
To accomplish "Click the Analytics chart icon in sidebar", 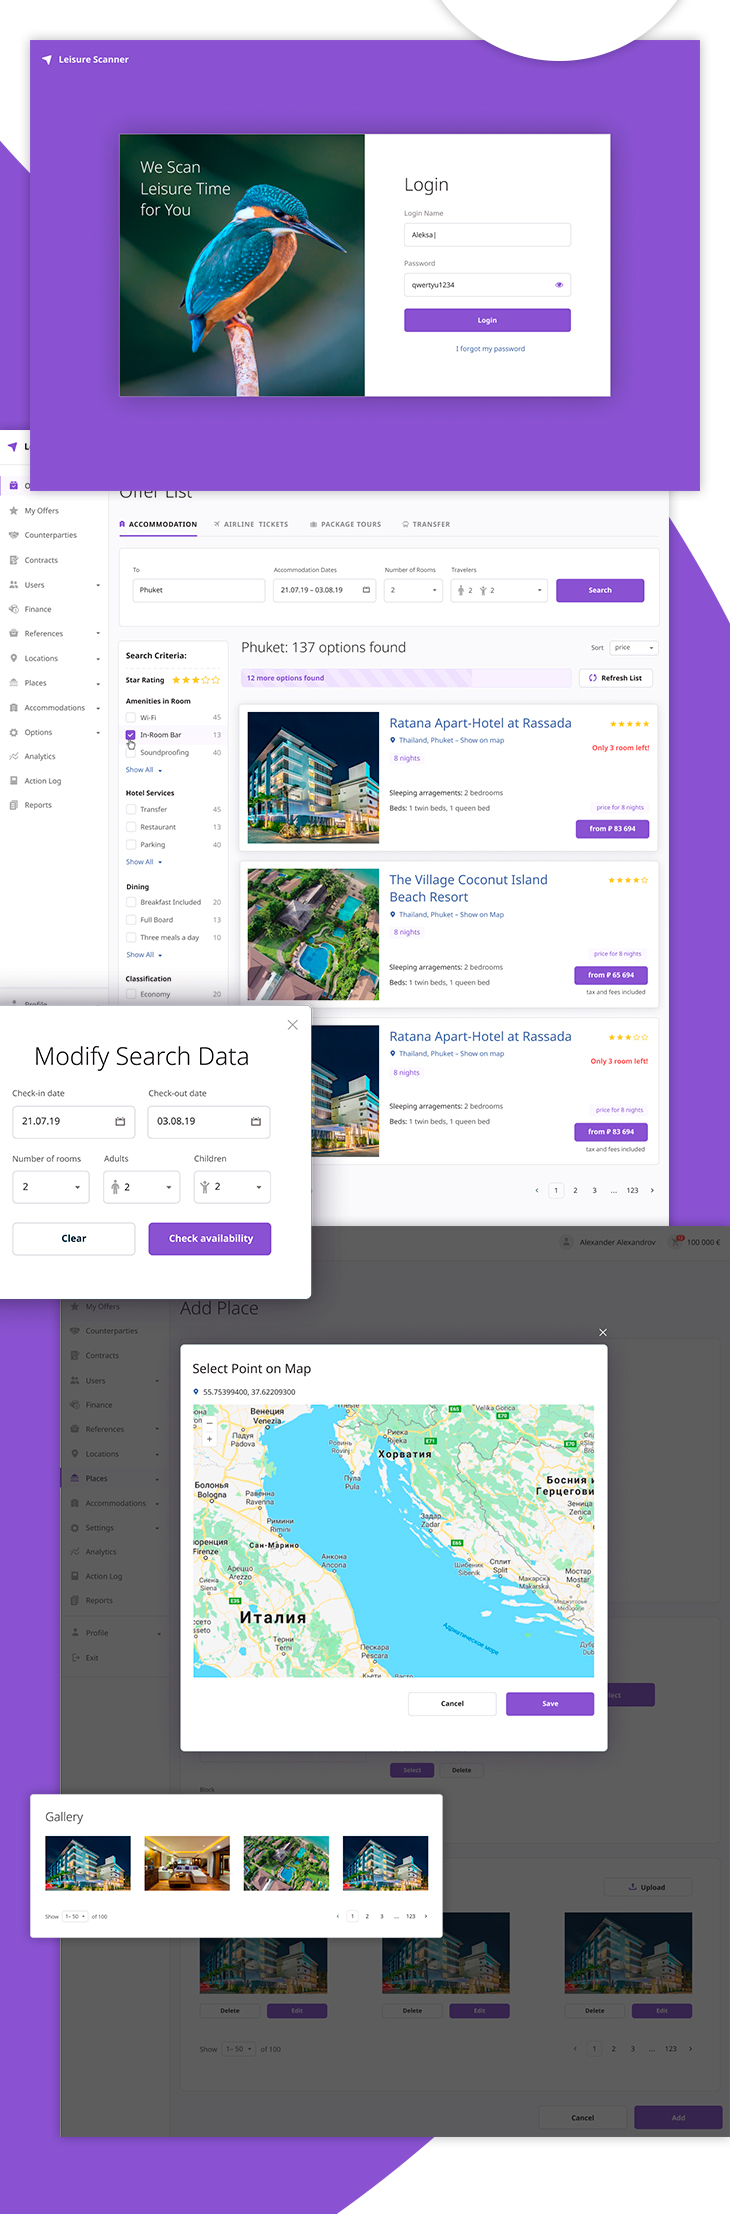I will (13, 756).
